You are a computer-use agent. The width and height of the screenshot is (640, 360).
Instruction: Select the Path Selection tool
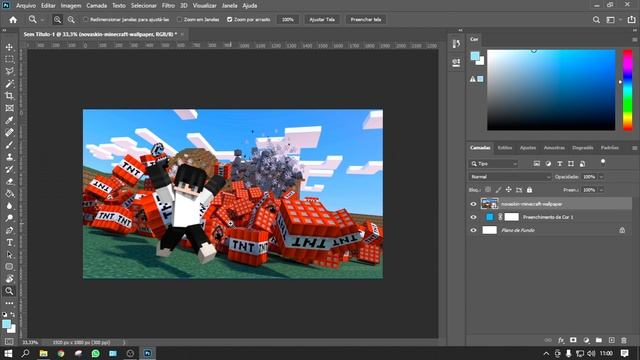point(9,255)
